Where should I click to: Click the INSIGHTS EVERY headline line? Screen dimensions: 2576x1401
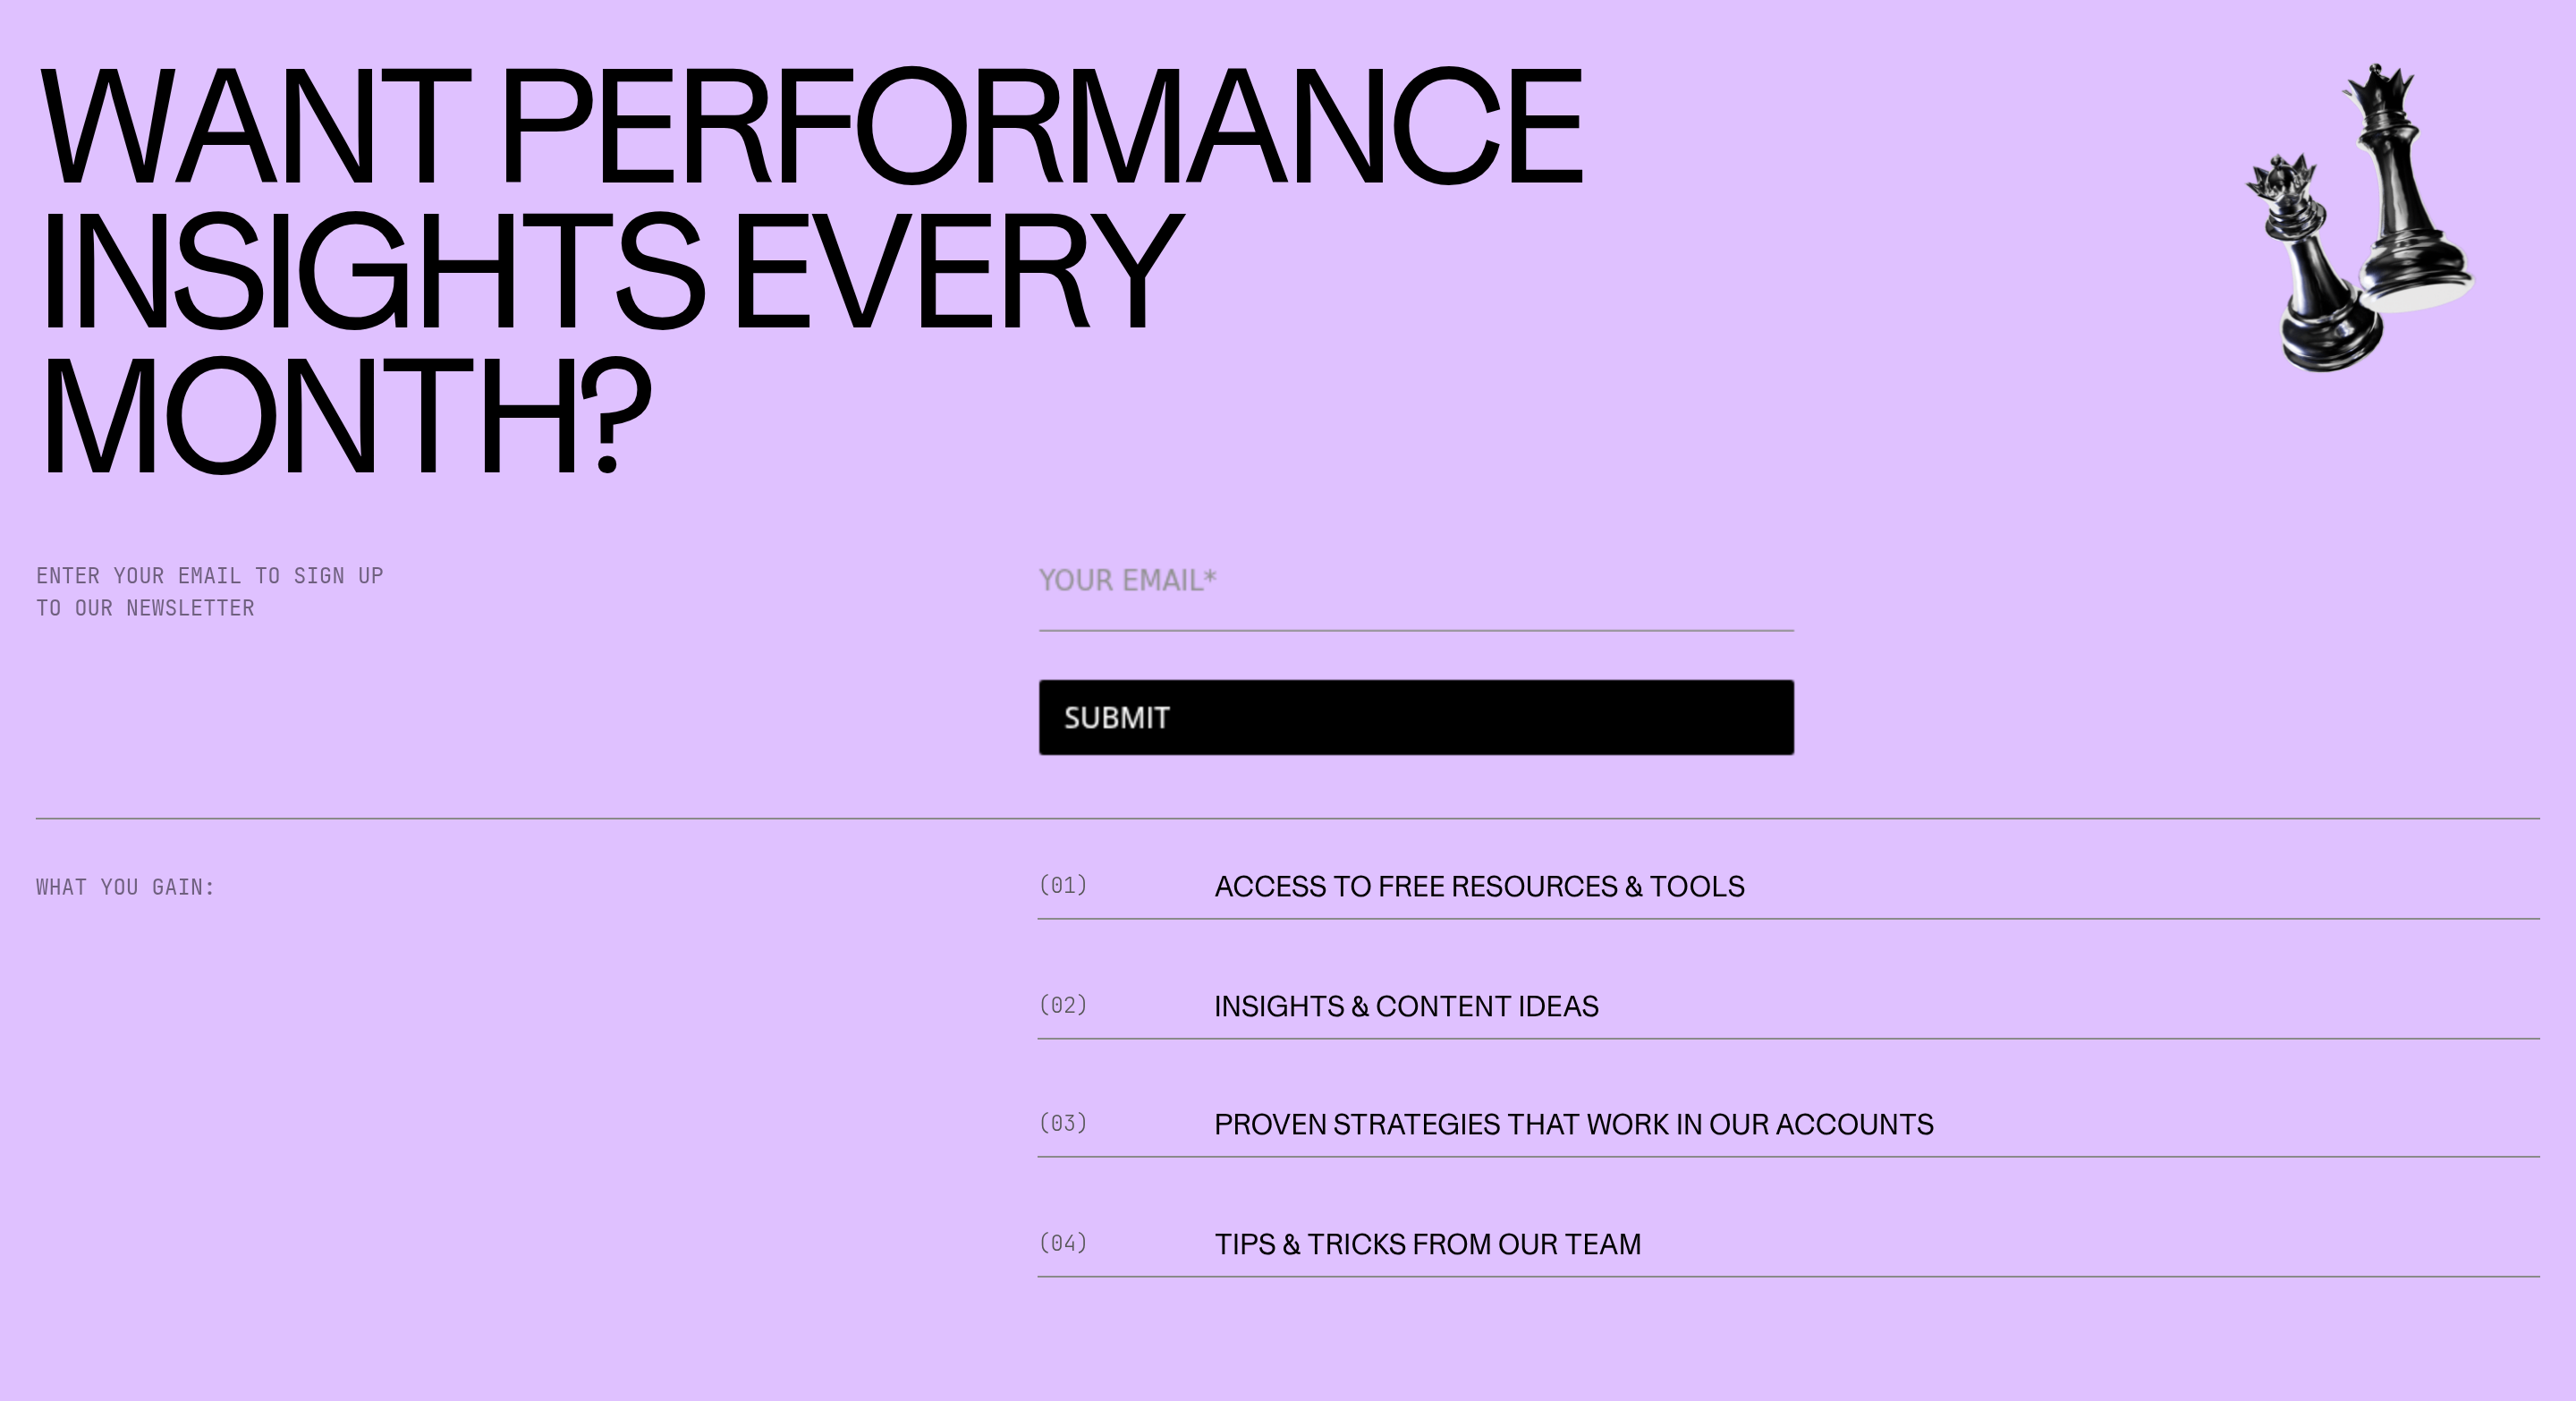[612, 270]
